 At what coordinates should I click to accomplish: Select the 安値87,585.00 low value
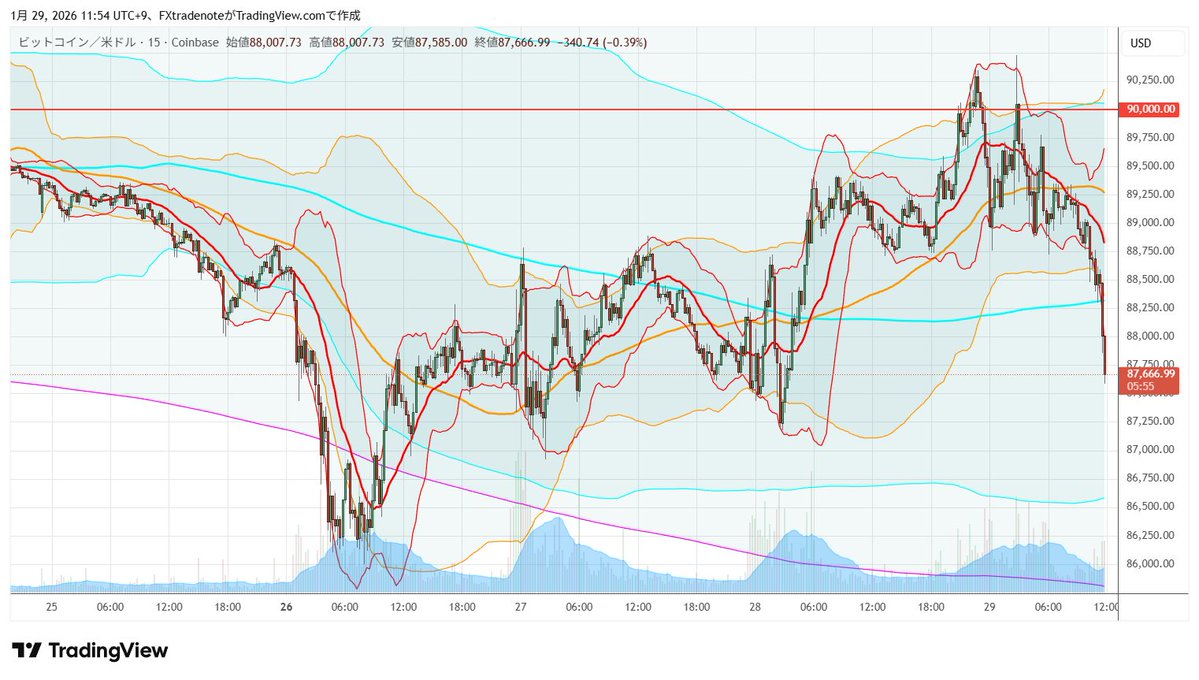coord(429,42)
